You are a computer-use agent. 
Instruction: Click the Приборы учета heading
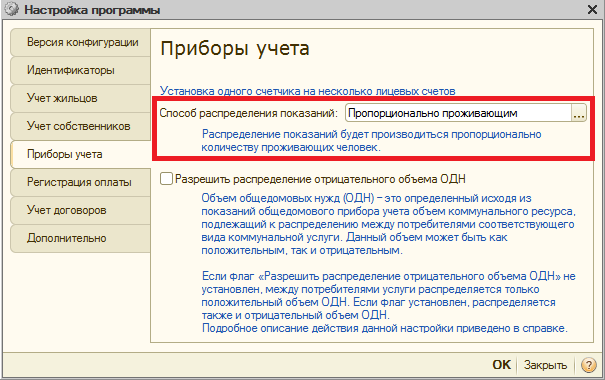[x=235, y=49]
